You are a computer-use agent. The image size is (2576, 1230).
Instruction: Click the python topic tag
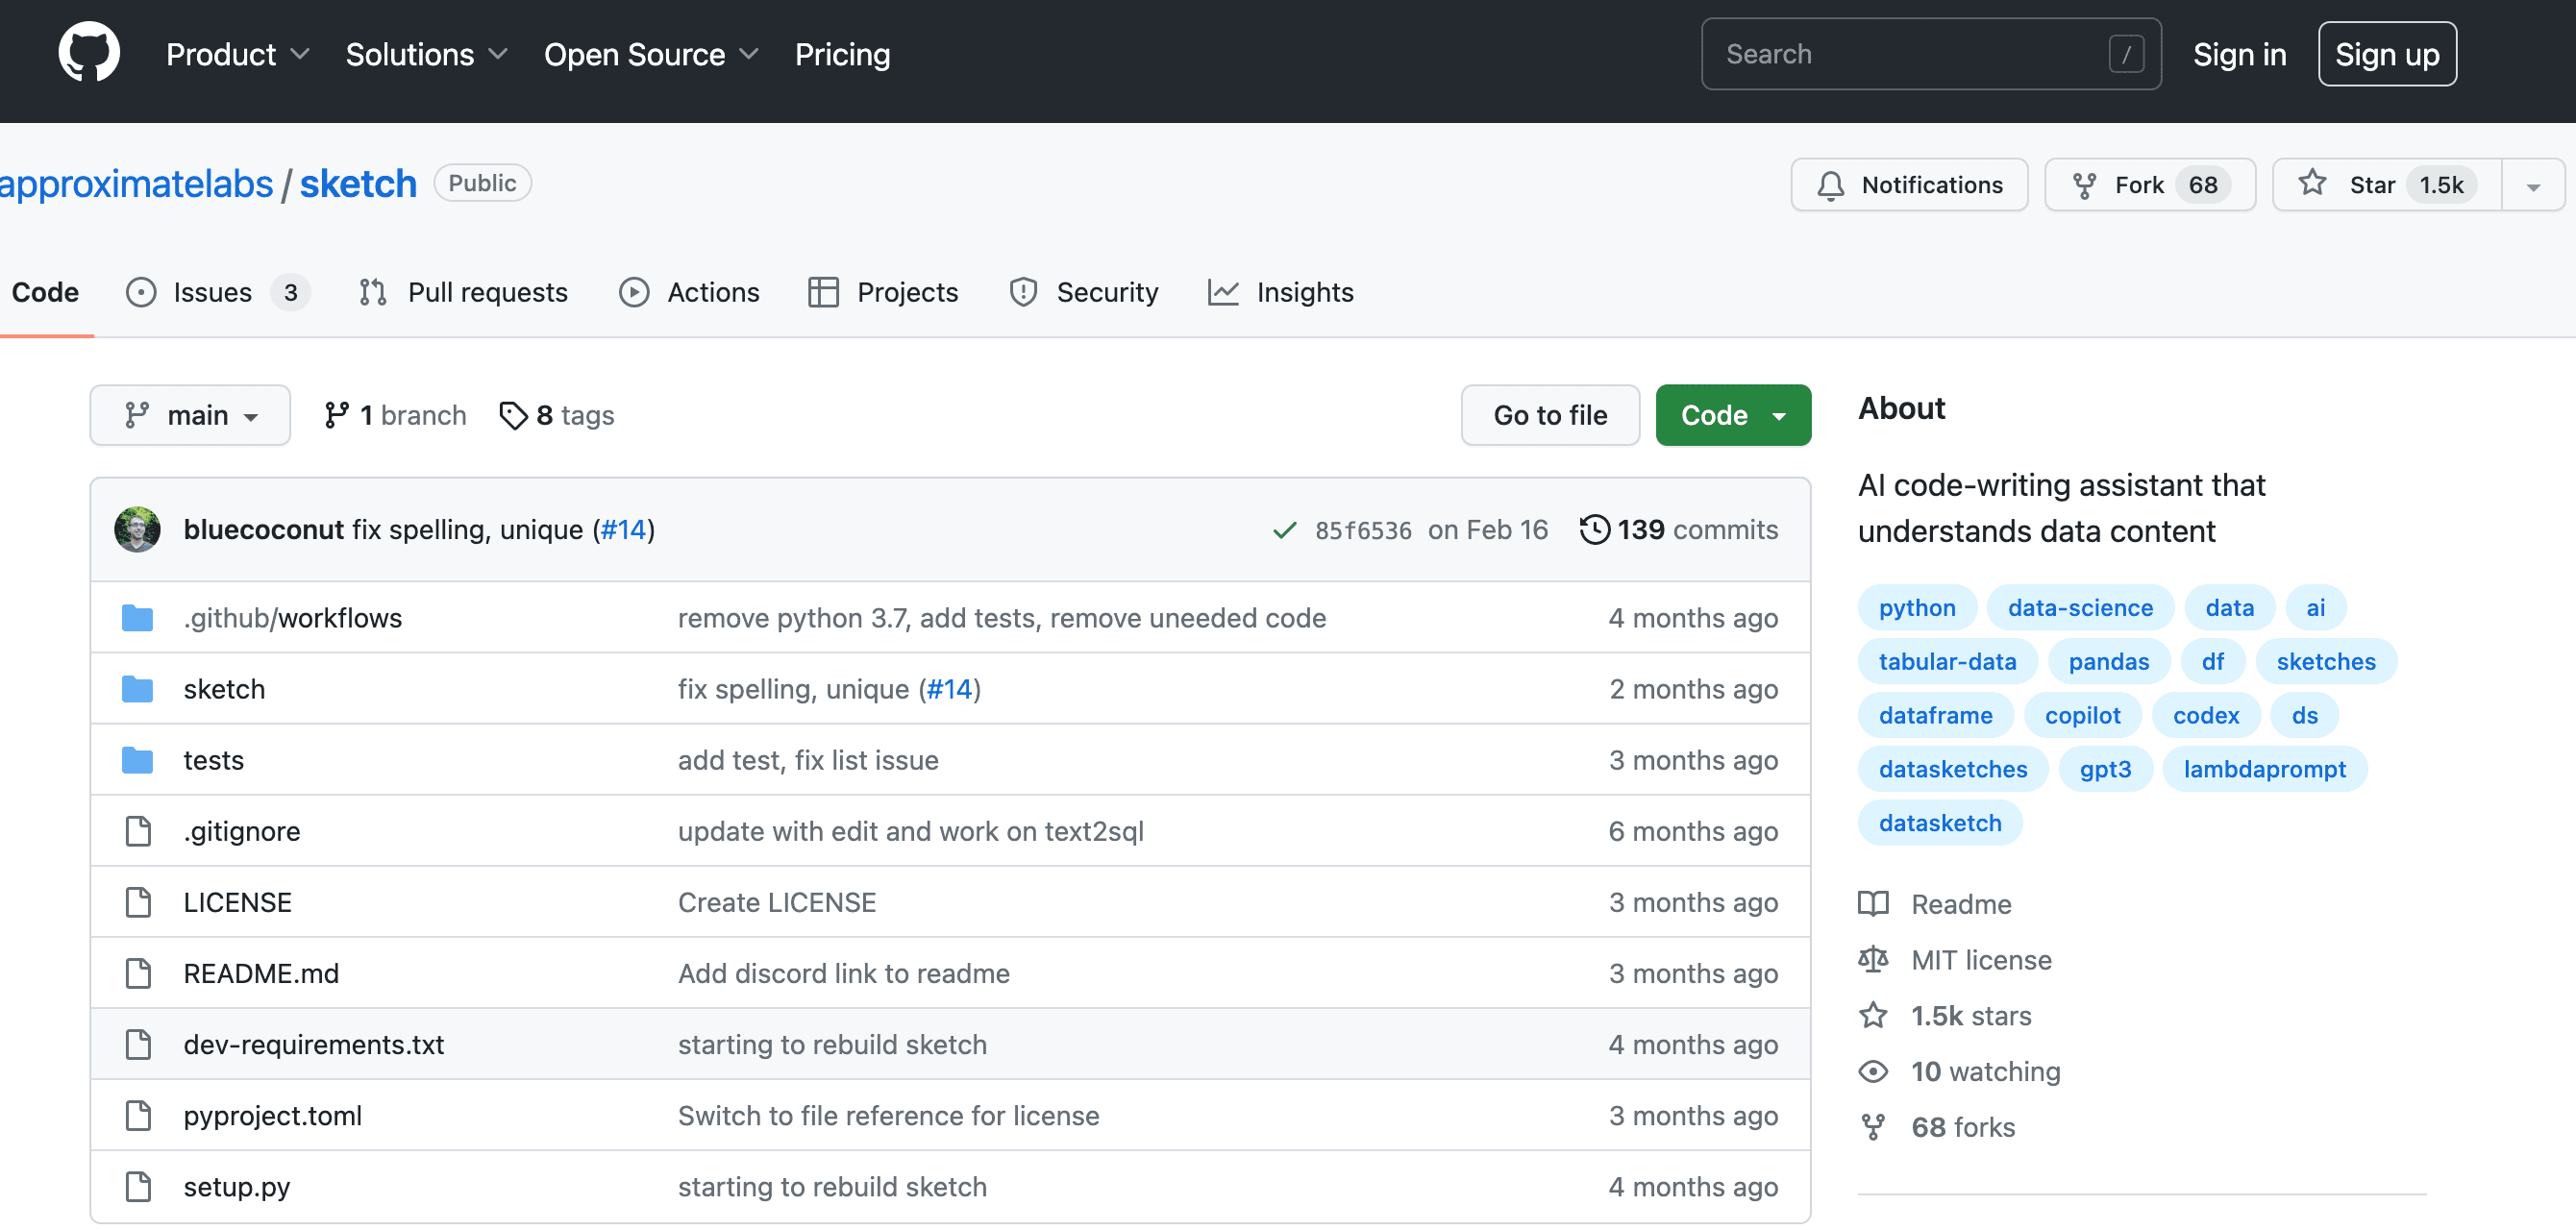1916,608
